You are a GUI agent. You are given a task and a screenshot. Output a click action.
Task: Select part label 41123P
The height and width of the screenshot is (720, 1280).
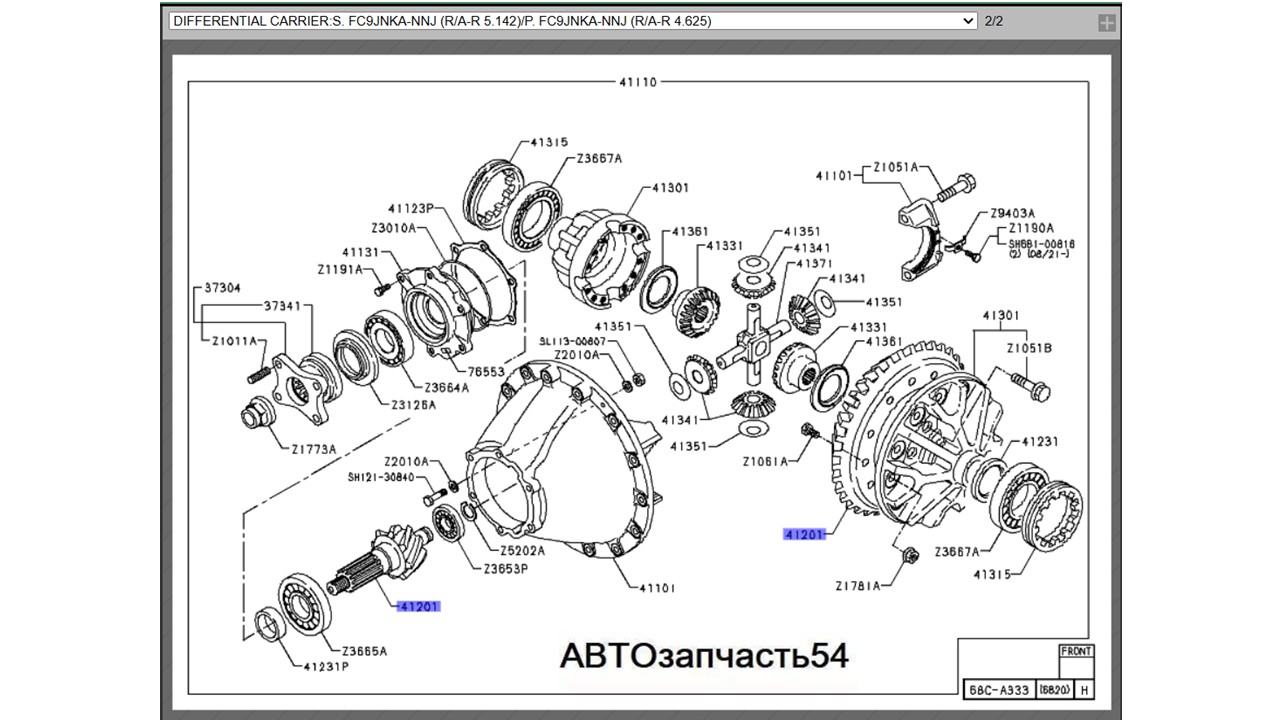[x=411, y=209]
